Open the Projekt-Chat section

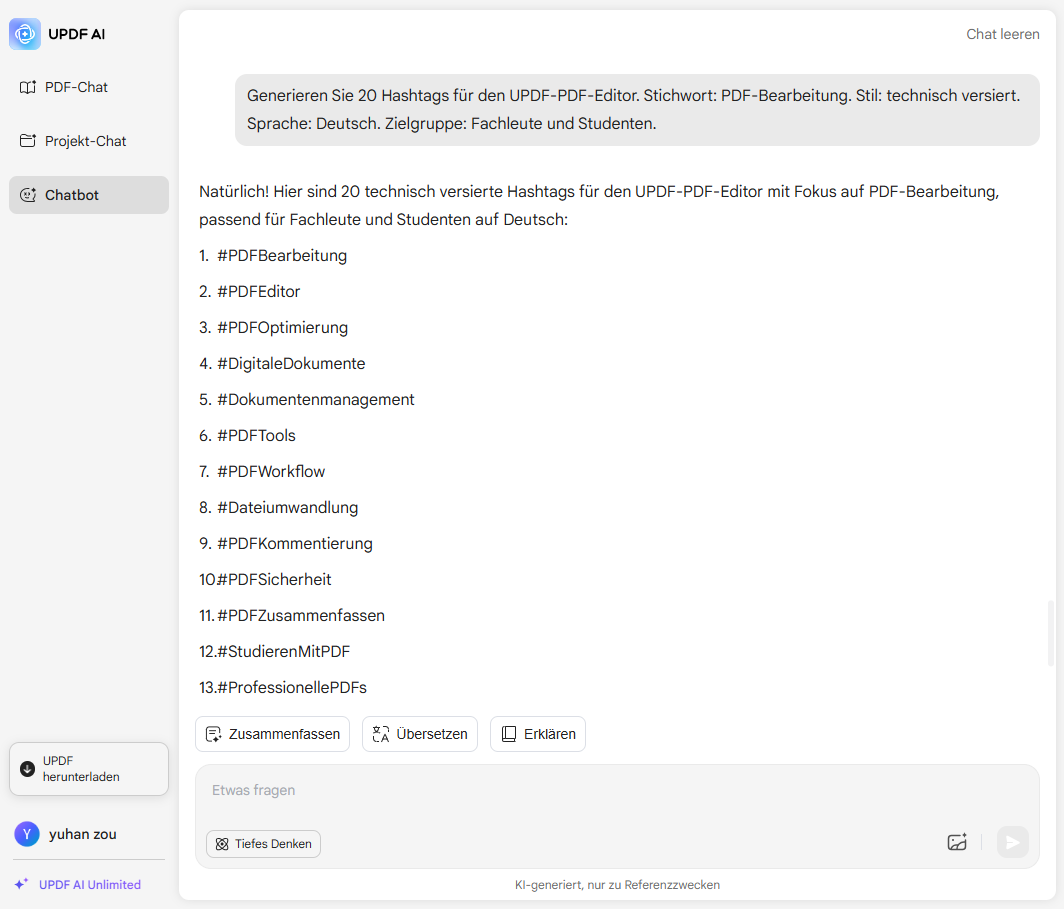tap(89, 141)
